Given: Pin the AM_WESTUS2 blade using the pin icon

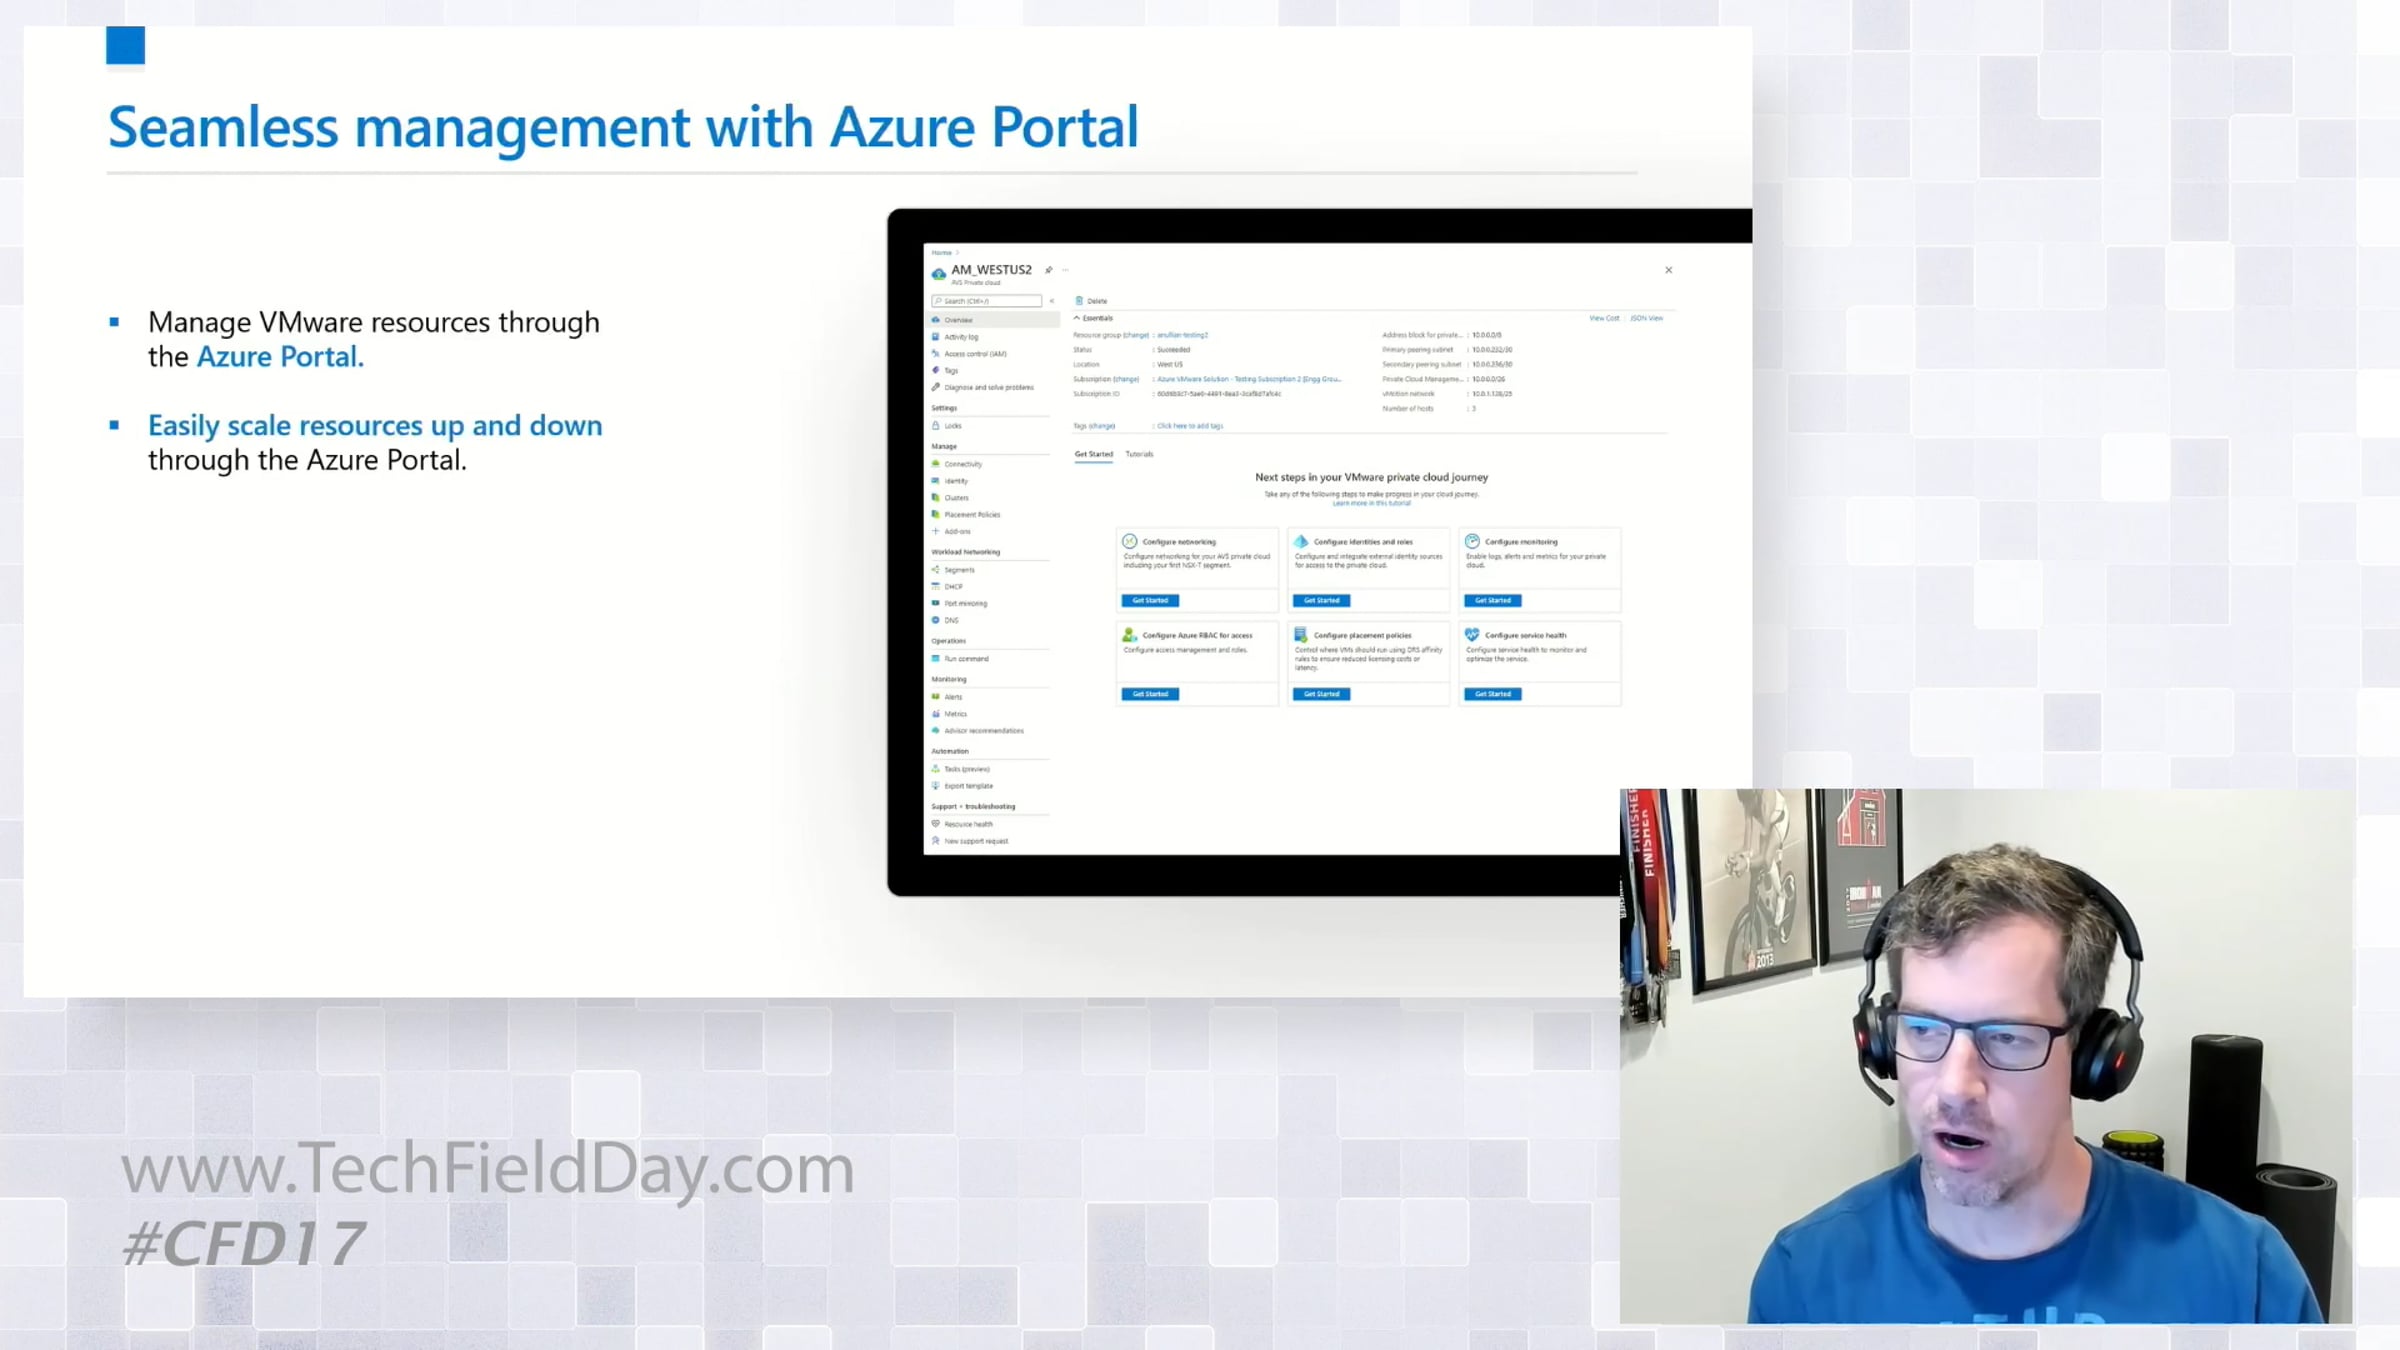Looking at the screenshot, I should [x=1048, y=270].
